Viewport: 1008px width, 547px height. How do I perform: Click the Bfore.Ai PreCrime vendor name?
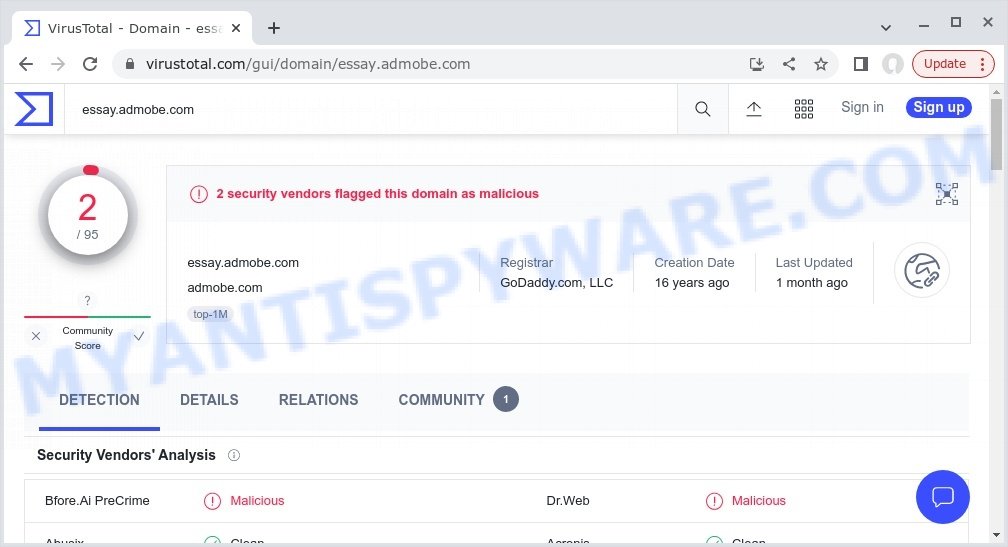(x=97, y=501)
